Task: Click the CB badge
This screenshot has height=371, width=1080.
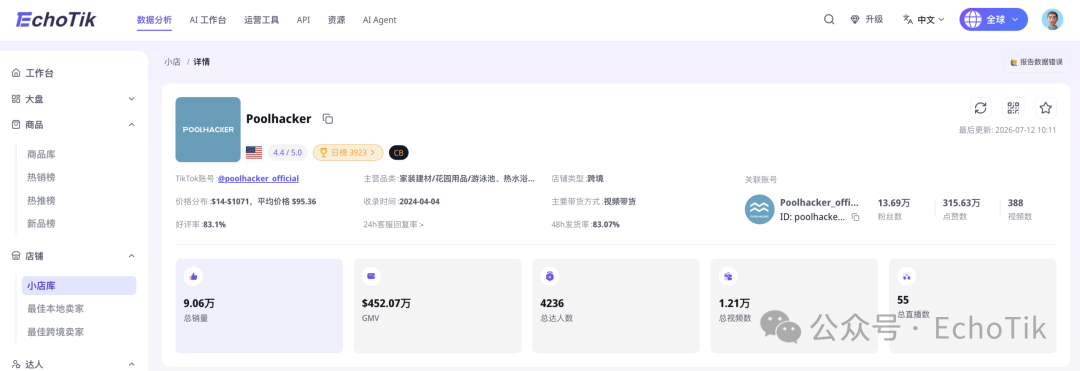Action: (x=399, y=152)
